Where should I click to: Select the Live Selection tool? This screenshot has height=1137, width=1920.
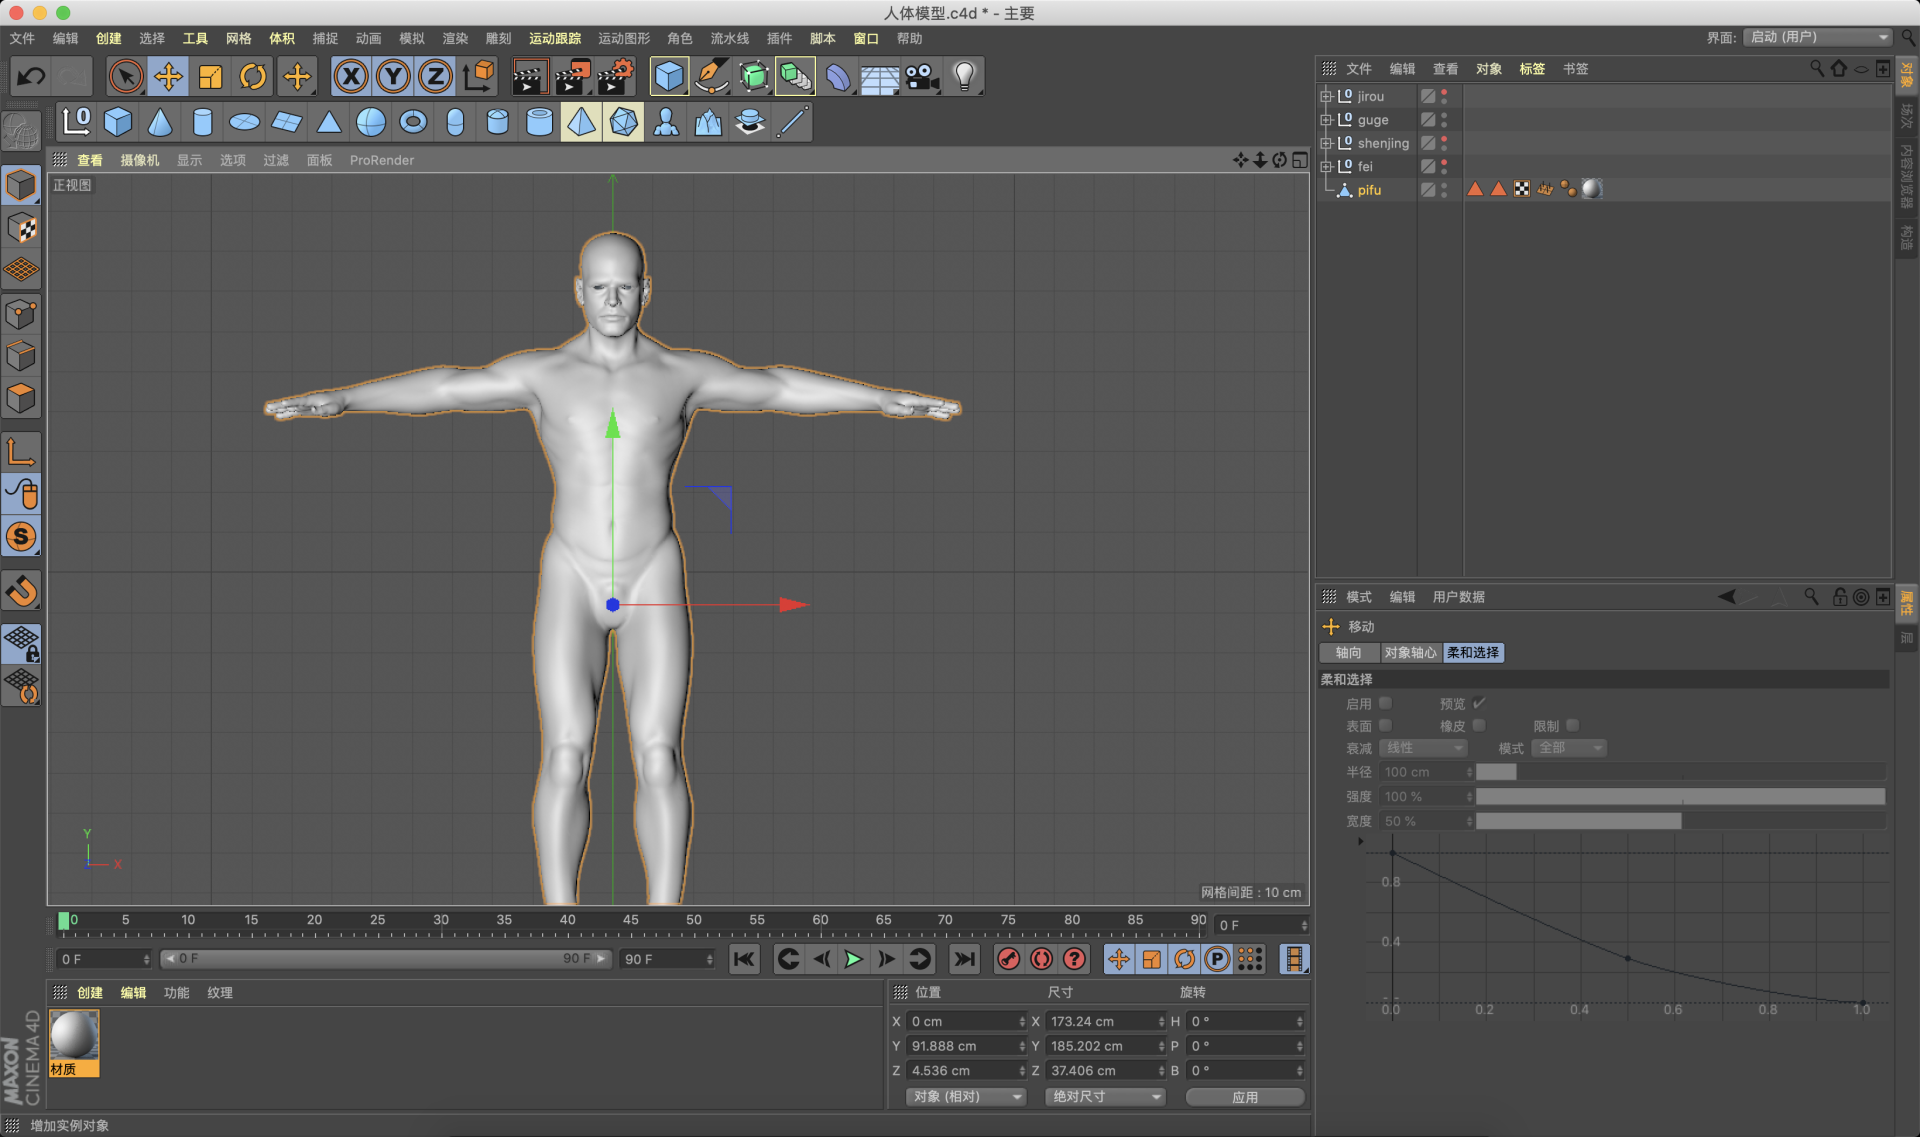click(126, 76)
